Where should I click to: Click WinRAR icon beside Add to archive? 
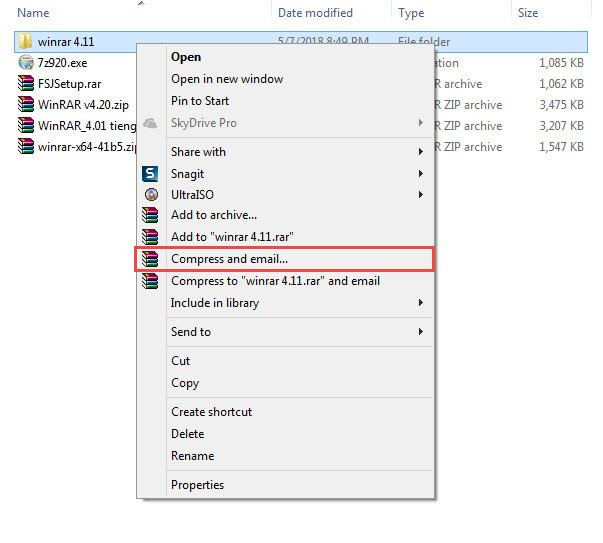(x=150, y=215)
